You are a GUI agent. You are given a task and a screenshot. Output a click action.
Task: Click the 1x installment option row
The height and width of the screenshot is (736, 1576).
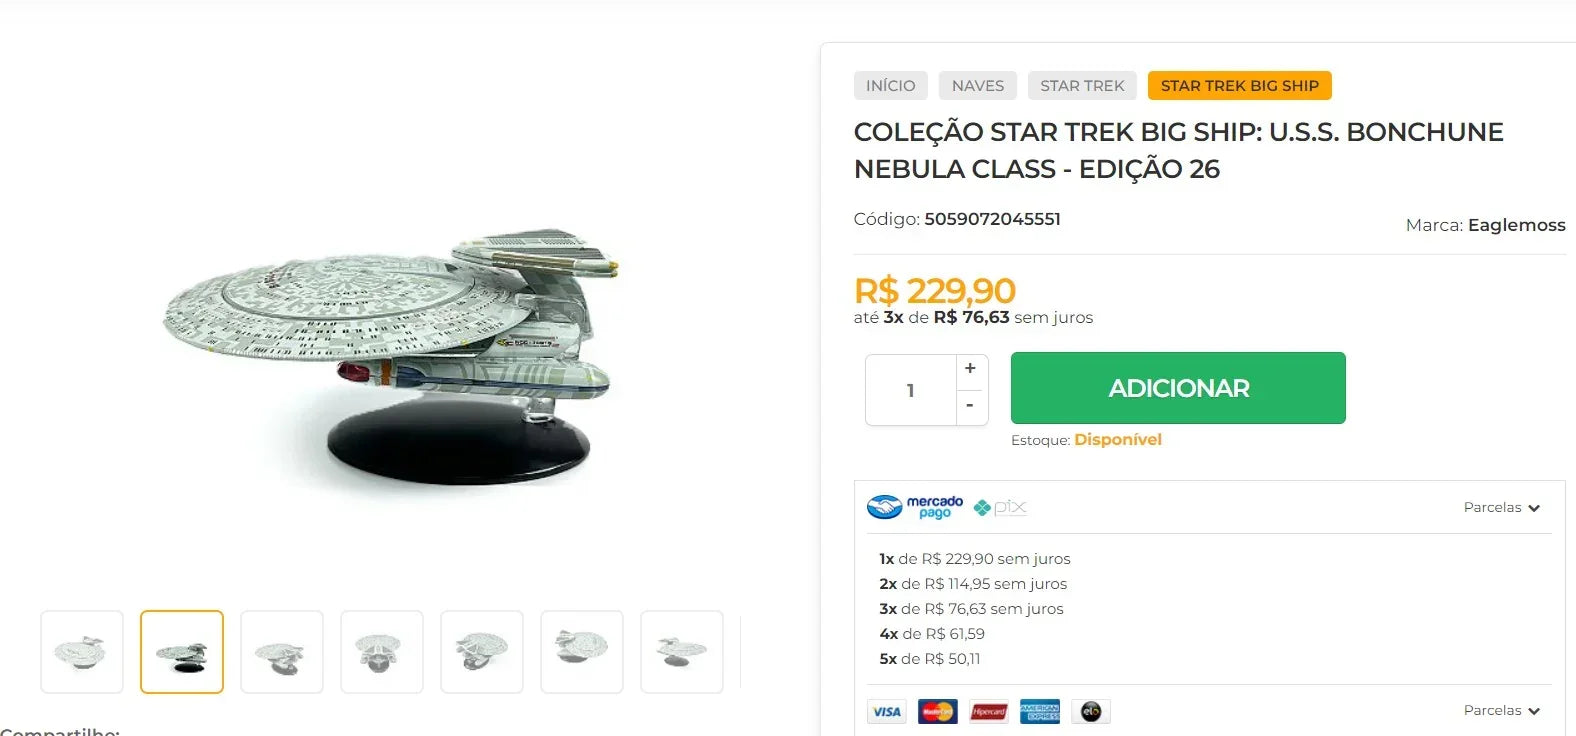tap(975, 558)
